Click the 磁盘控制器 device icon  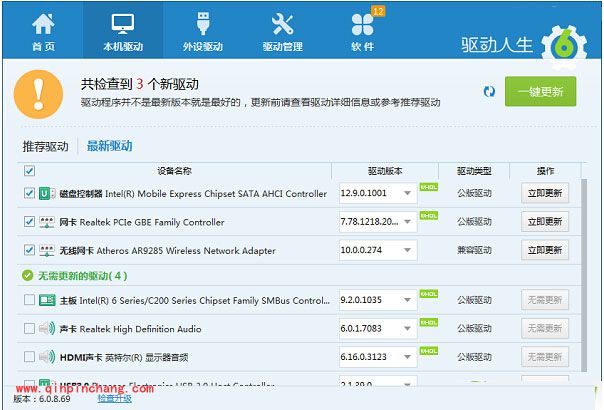[47, 193]
